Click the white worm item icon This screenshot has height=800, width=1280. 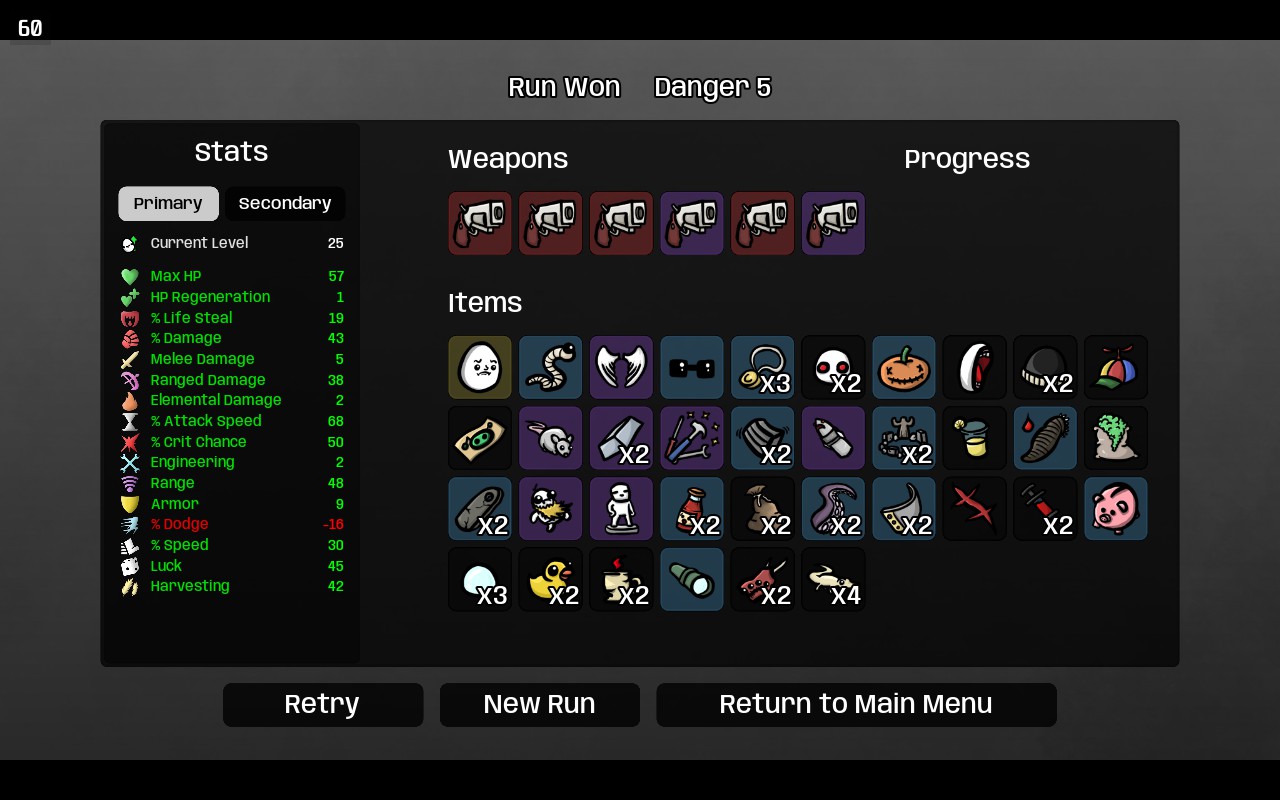click(551, 367)
